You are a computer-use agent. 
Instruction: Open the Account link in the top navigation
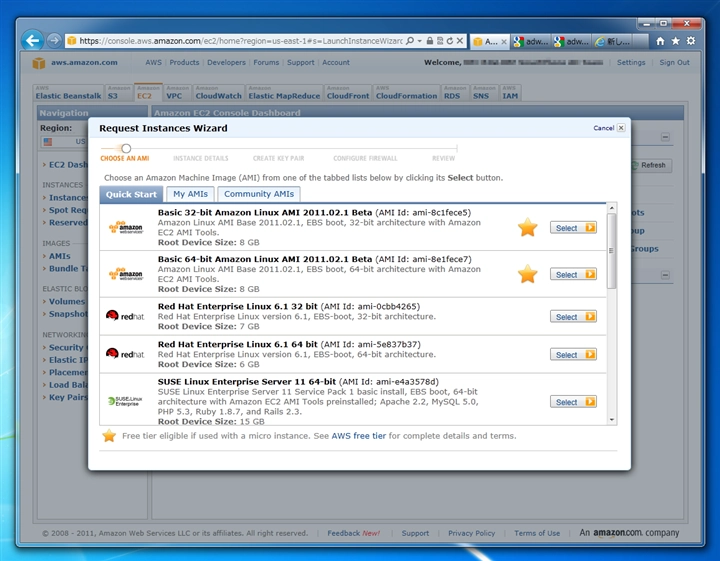pos(336,62)
